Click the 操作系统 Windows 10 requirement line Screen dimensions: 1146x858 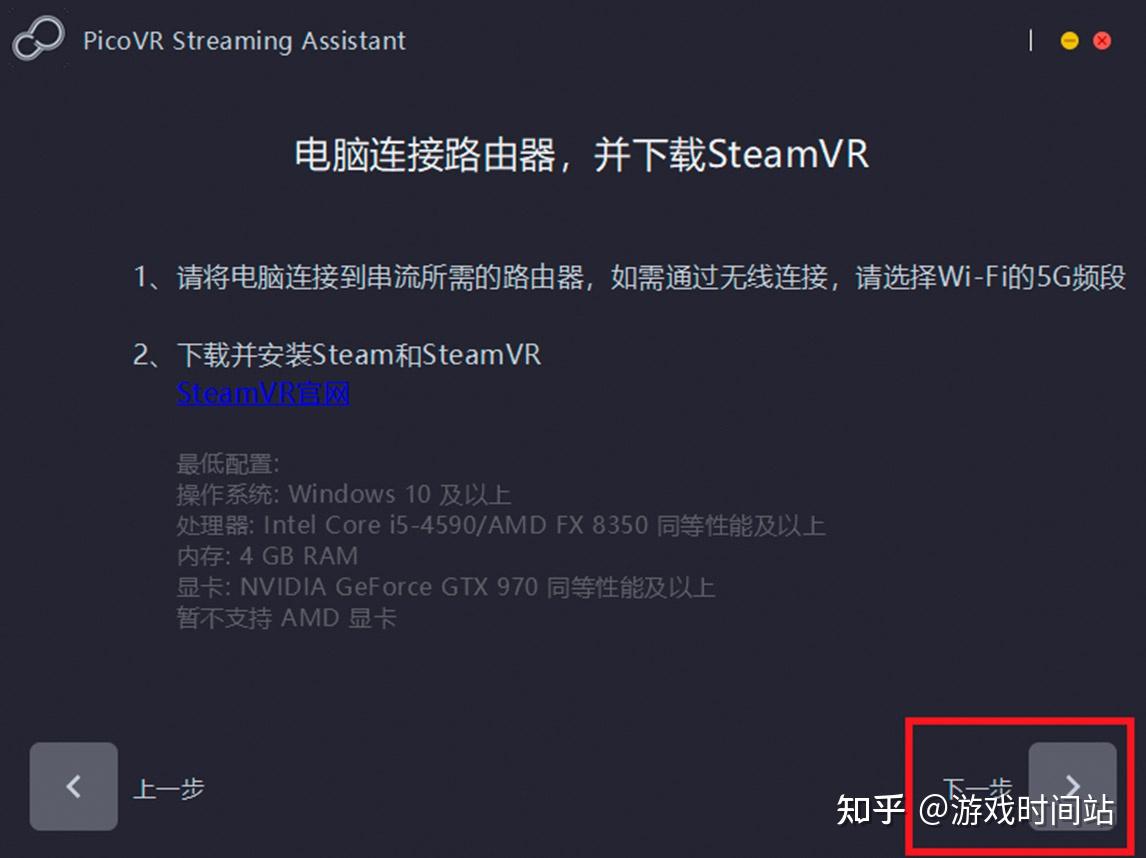pyautogui.click(x=344, y=495)
